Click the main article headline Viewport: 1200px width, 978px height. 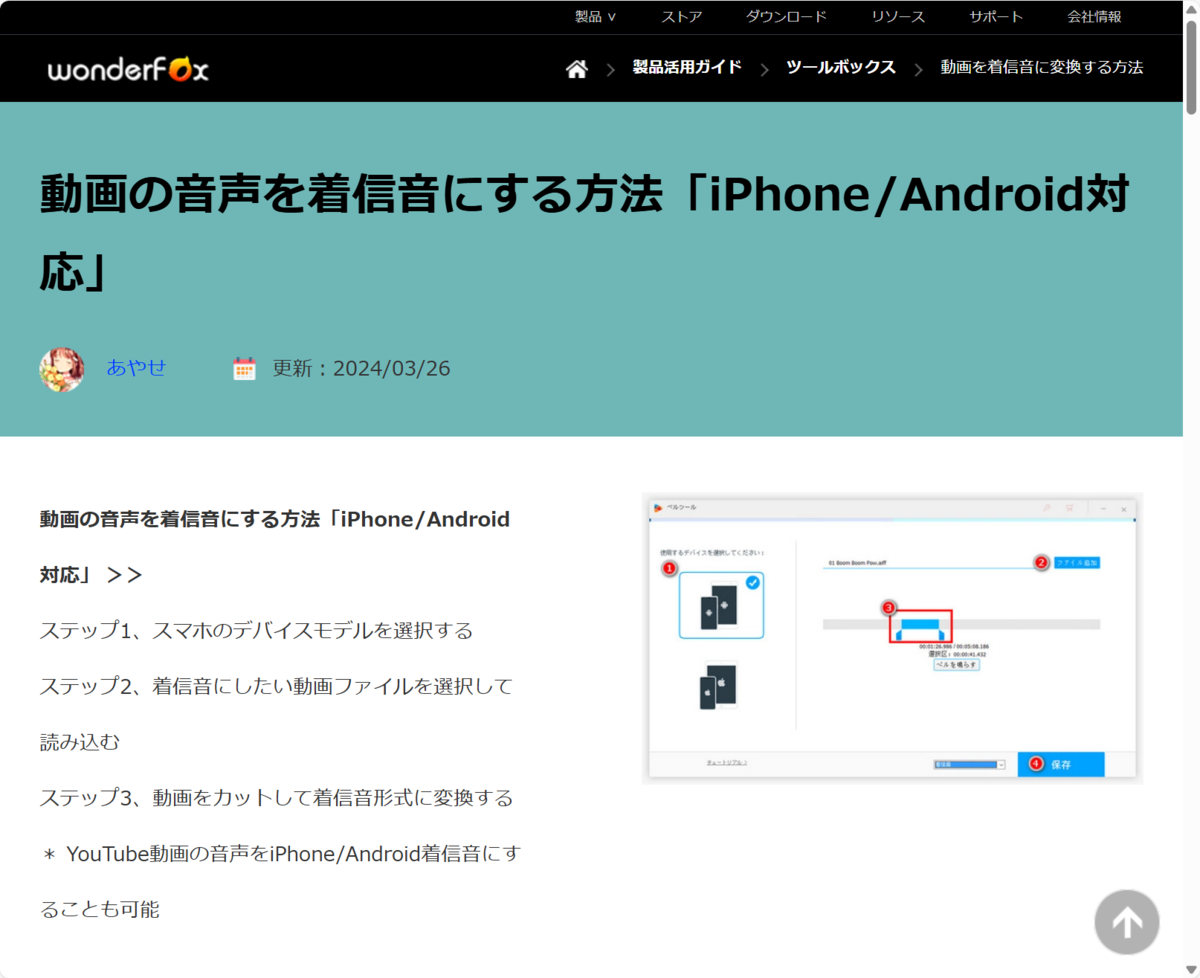(585, 234)
